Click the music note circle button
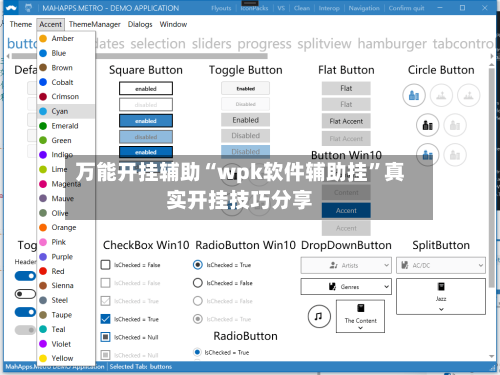Image resolution: width=500 pixels, height=375 pixels. pyautogui.click(x=319, y=316)
